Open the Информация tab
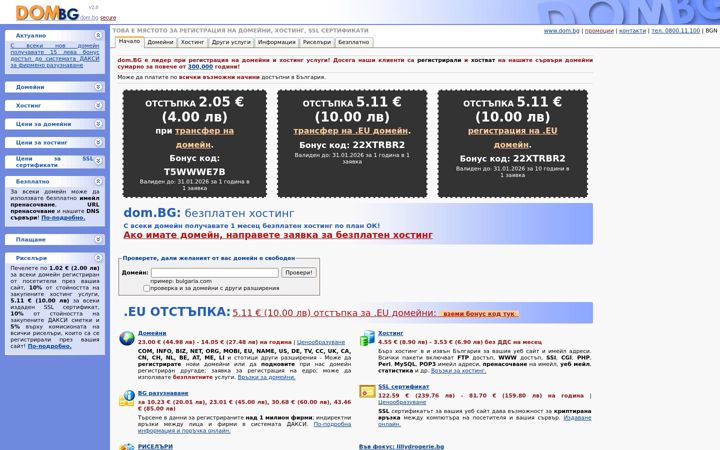The width and height of the screenshot is (720, 450). pyautogui.click(x=276, y=42)
